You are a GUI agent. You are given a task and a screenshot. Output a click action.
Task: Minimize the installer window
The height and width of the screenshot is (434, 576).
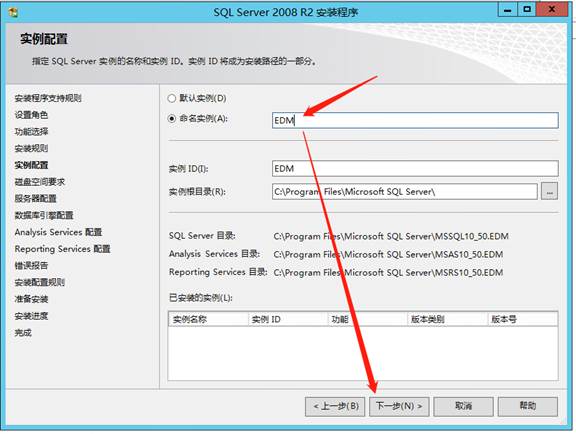tap(508, 10)
